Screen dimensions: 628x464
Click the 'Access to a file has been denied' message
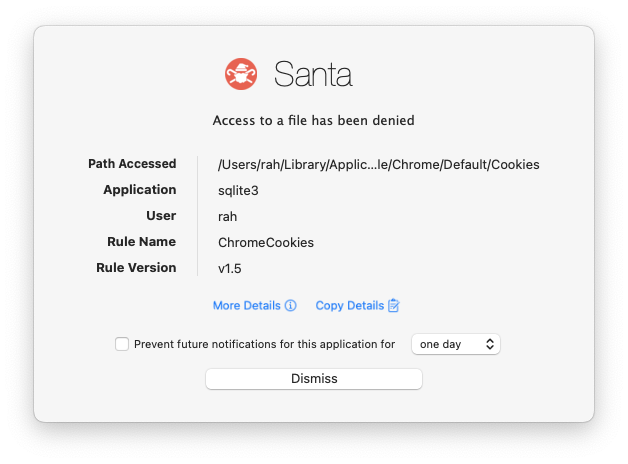coord(313,121)
